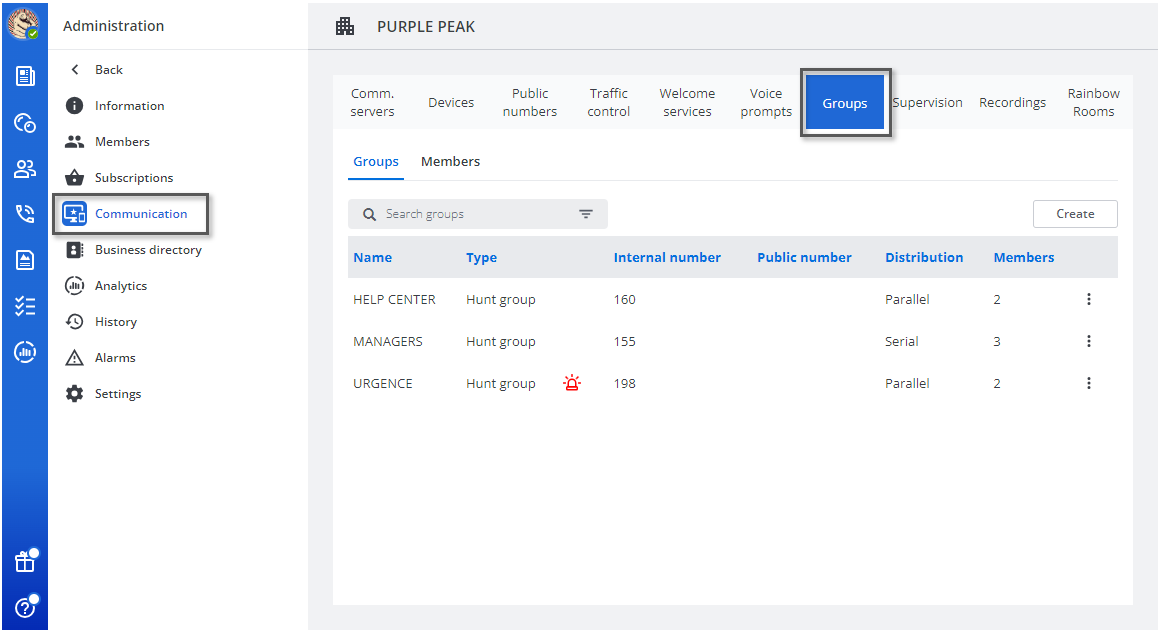This screenshot has width=1159, height=633.
Task: Click the Create button
Action: point(1075,214)
